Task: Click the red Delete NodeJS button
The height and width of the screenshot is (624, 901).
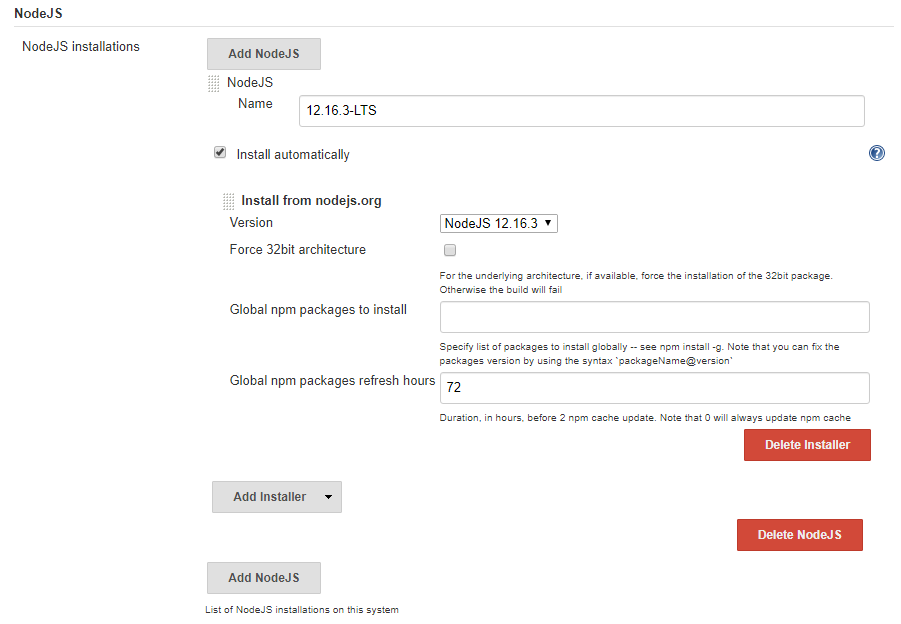Action: pos(799,535)
